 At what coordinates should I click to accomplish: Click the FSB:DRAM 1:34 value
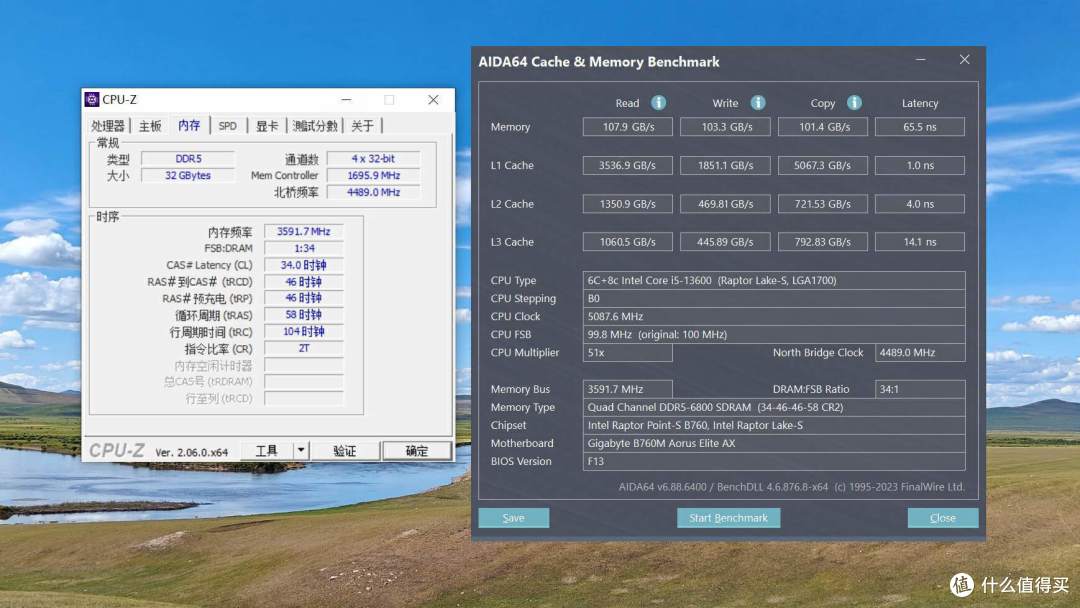[x=304, y=248]
